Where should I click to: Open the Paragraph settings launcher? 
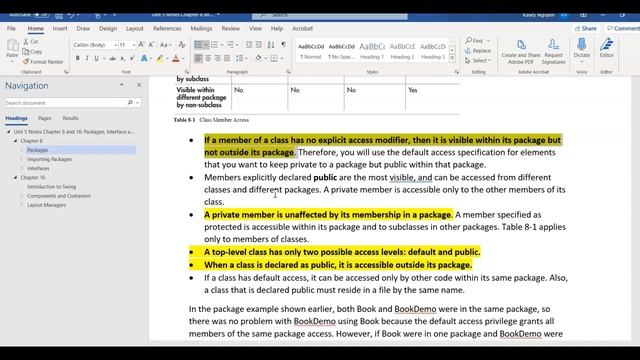(x=288, y=72)
